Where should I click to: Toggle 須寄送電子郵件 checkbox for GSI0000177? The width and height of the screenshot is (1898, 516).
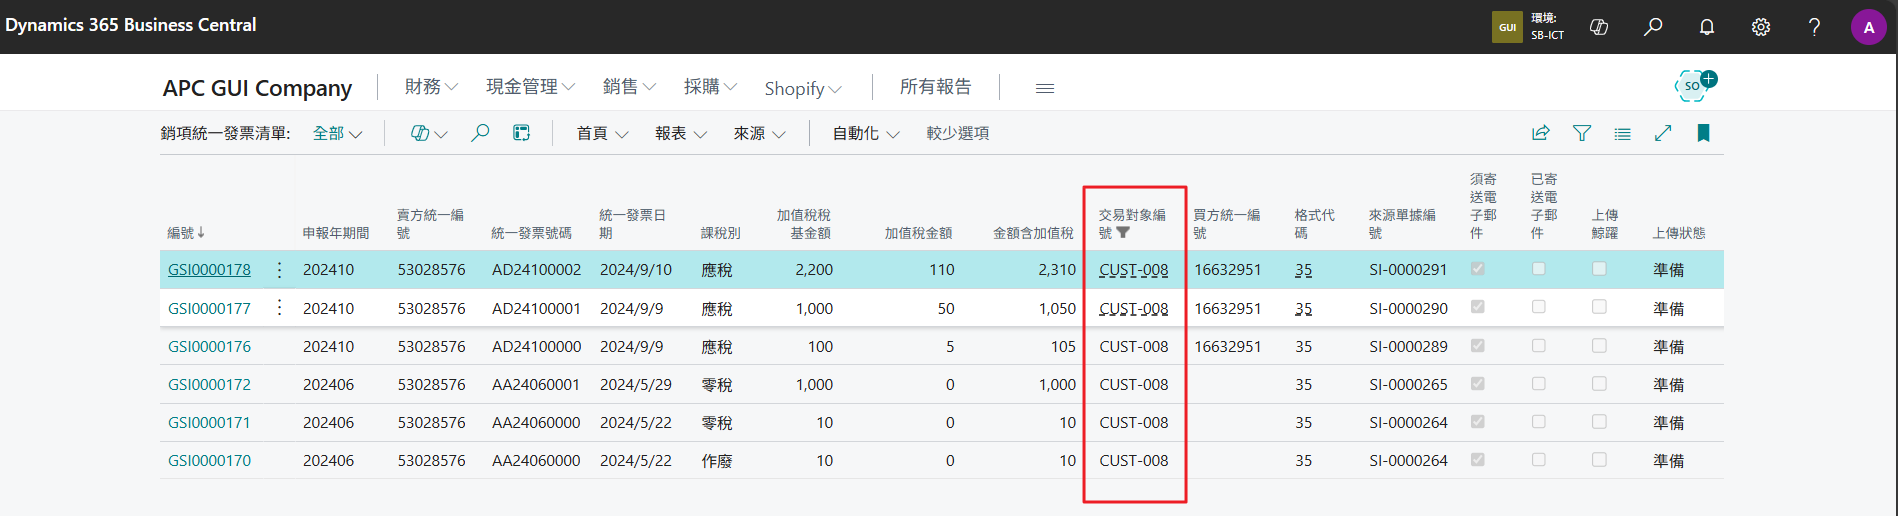click(1478, 307)
